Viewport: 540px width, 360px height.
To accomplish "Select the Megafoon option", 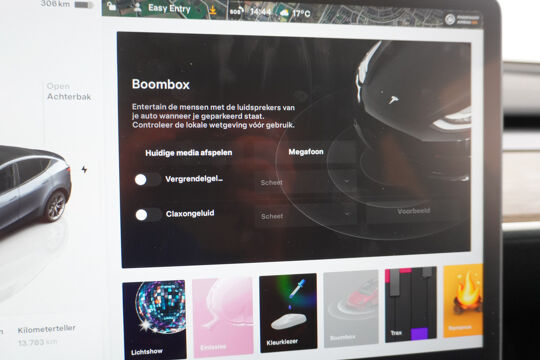I will [306, 152].
